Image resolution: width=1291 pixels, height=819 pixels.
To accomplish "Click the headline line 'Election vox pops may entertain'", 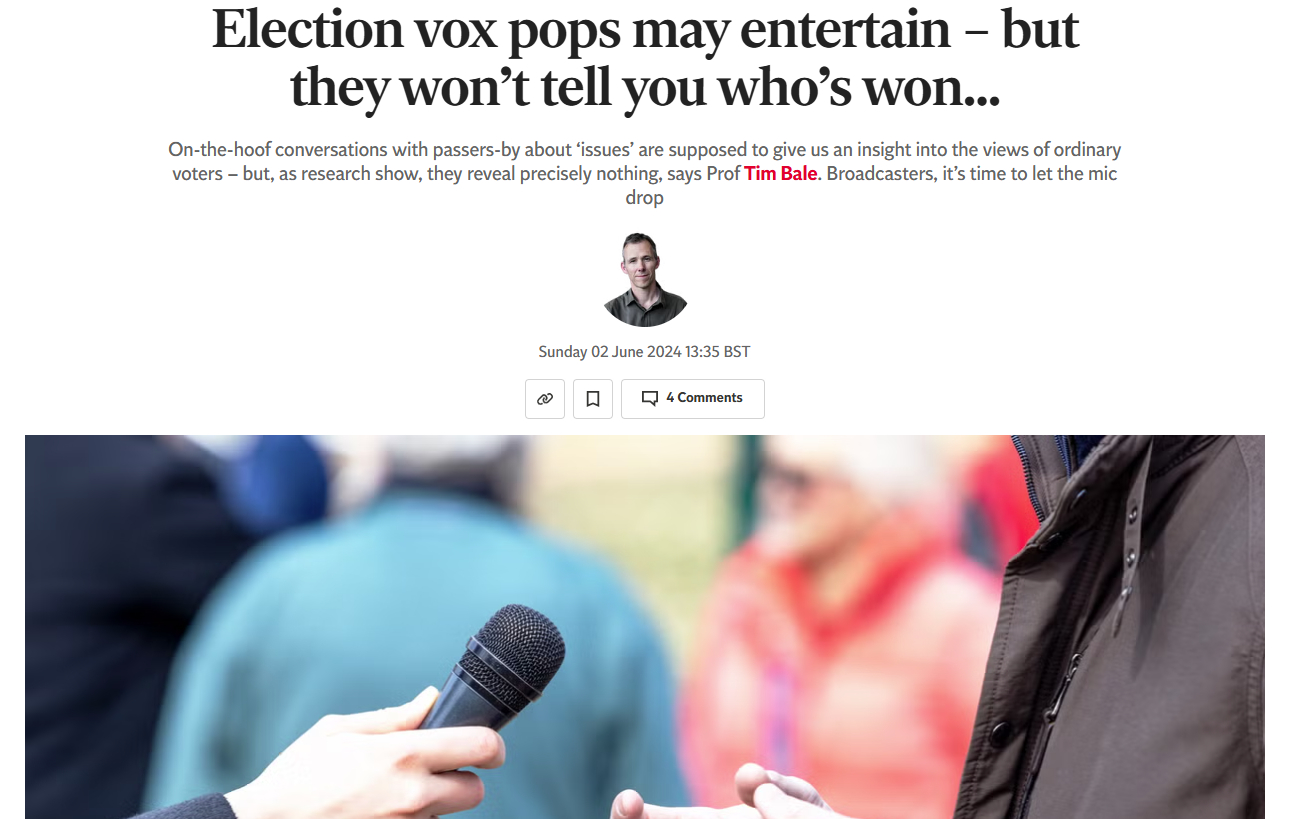I will pyautogui.click(x=645, y=29).
